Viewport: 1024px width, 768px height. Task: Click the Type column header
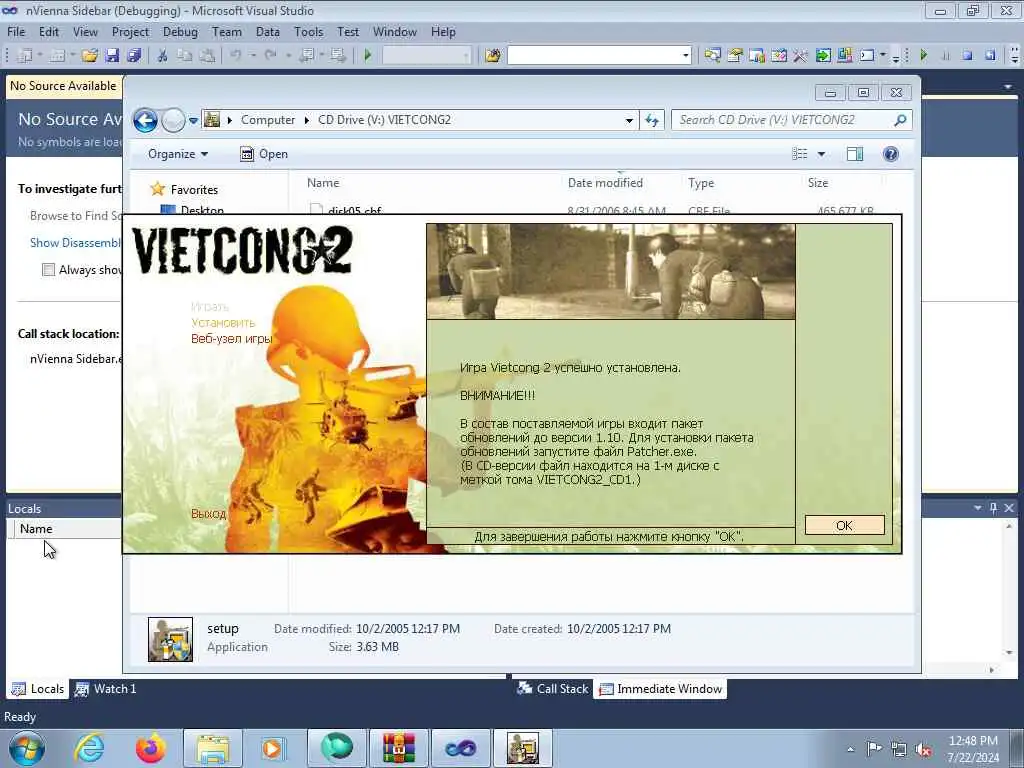[701, 183]
